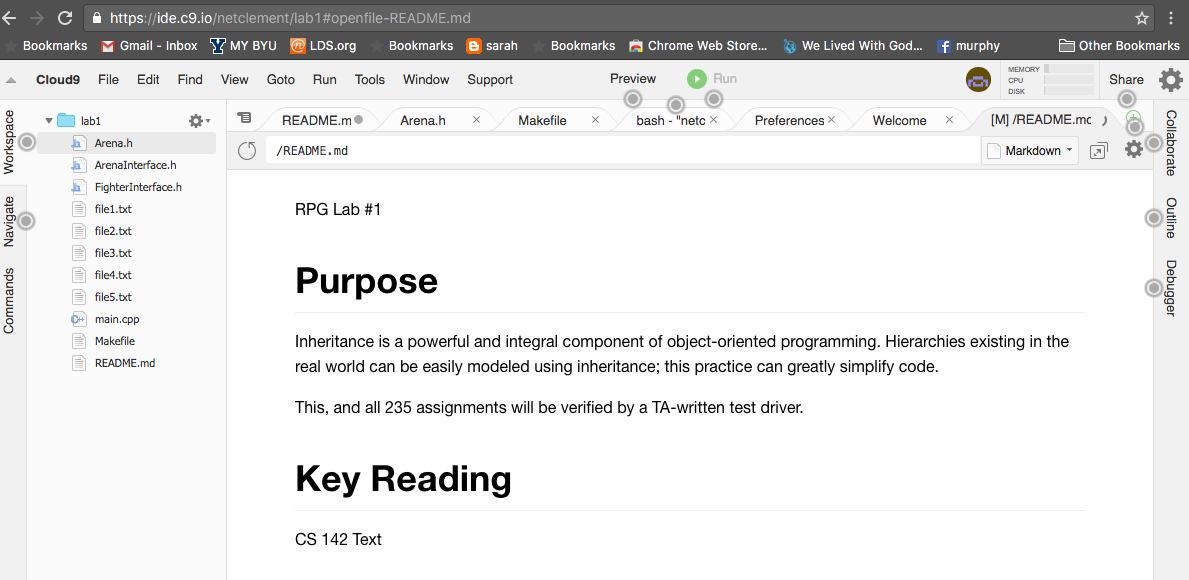
Task: Click the browser forward arrow
Action: (37, 17)
